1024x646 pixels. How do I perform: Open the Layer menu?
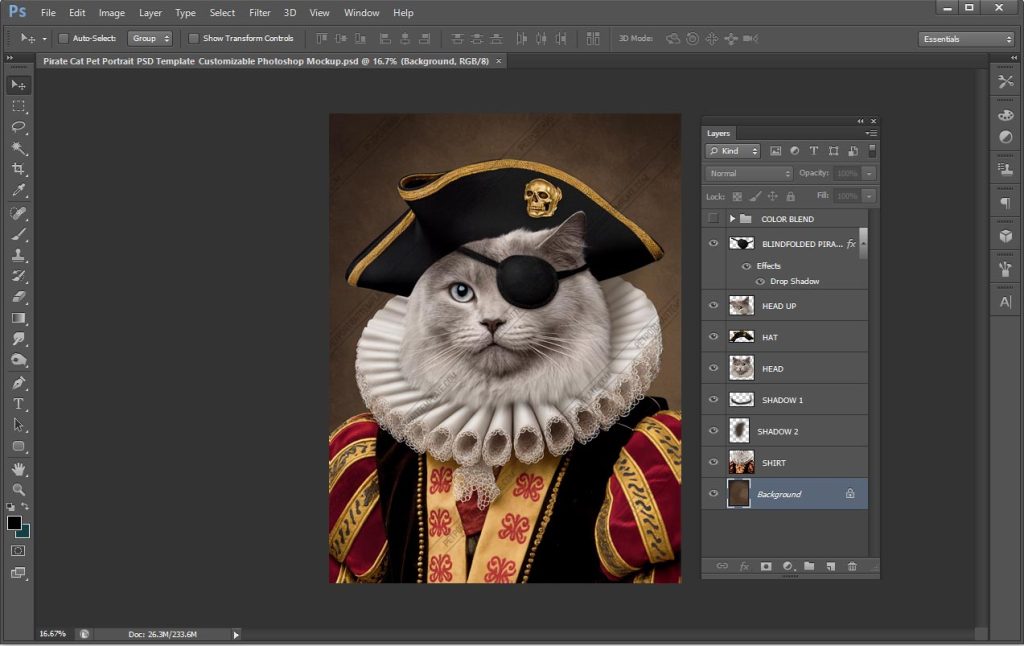(150, 13)
